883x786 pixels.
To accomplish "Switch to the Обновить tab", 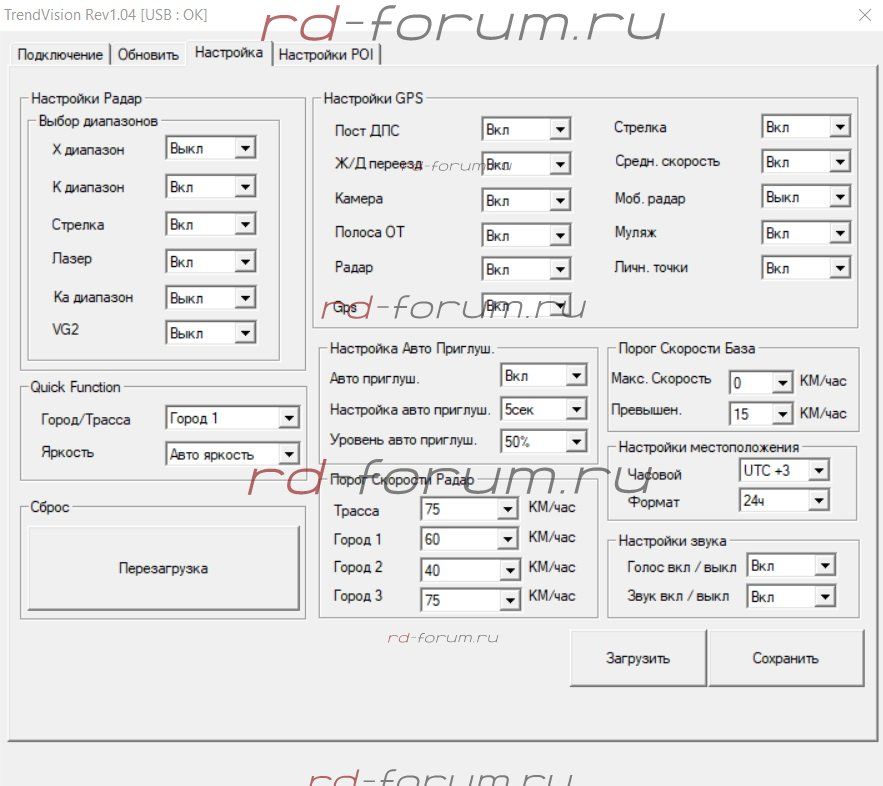I will [148, 55].
